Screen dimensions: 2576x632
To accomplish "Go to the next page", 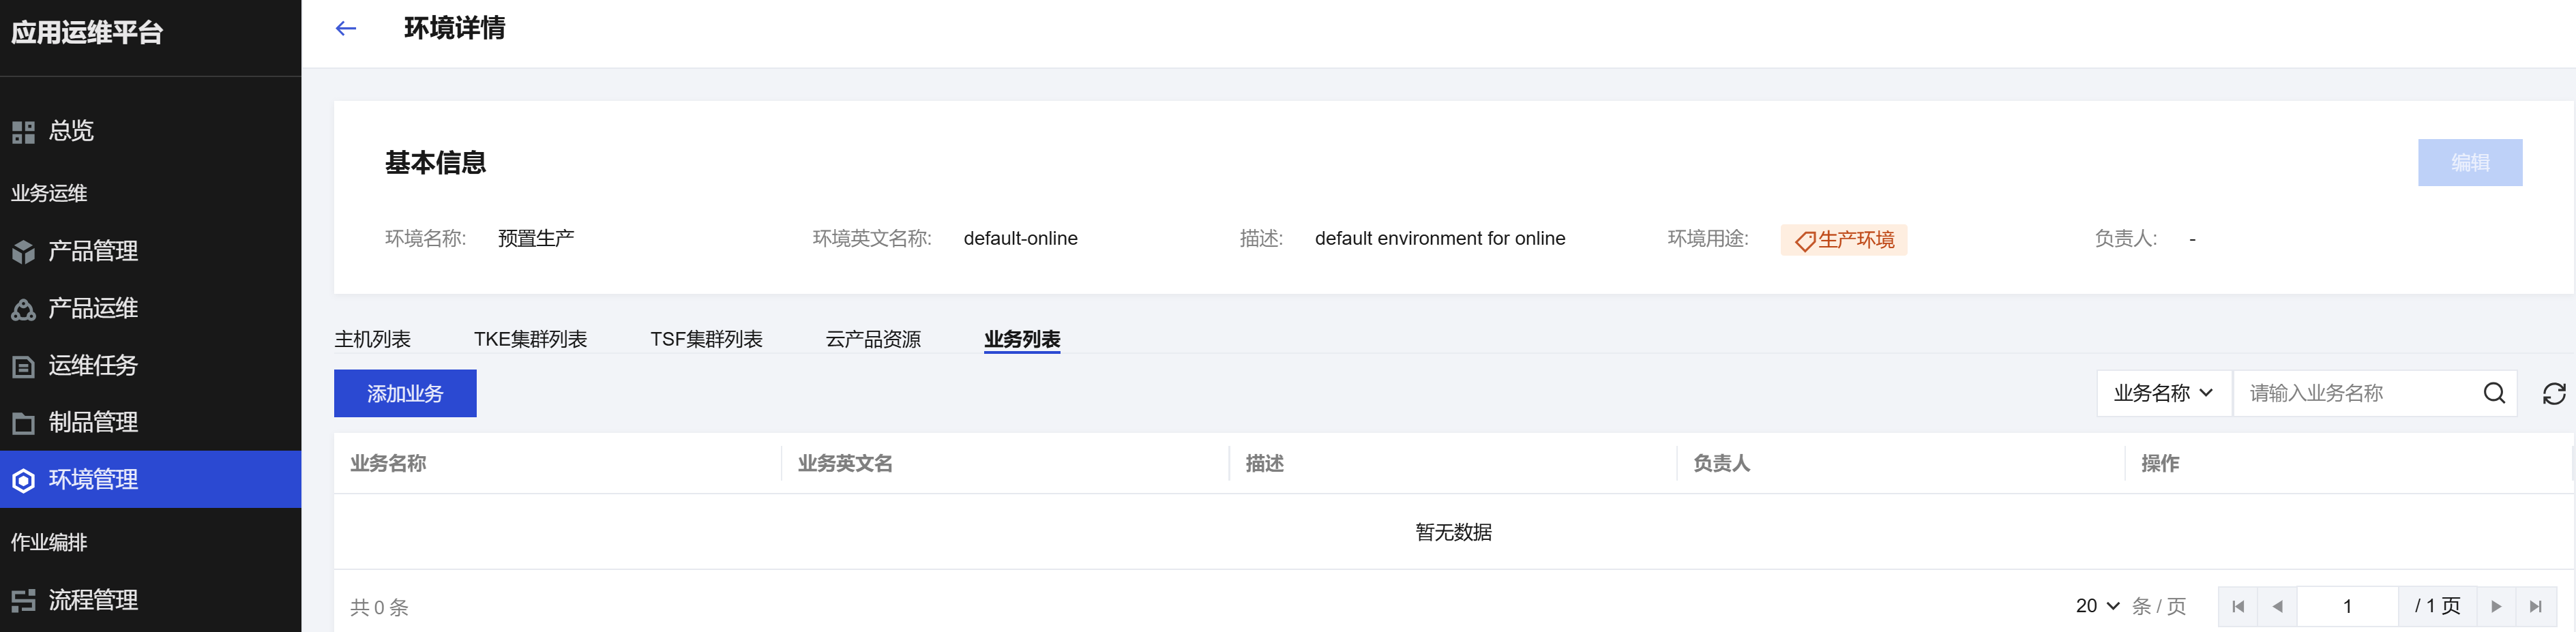I will [2496, 606].
